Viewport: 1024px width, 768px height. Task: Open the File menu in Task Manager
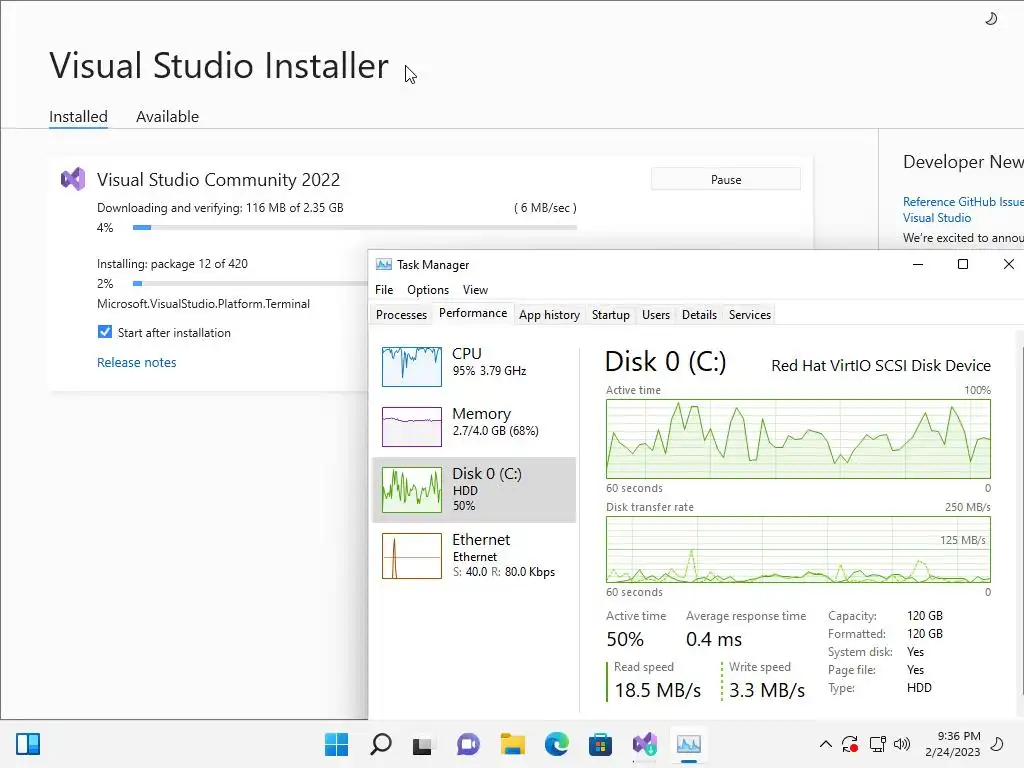(384, 290)
